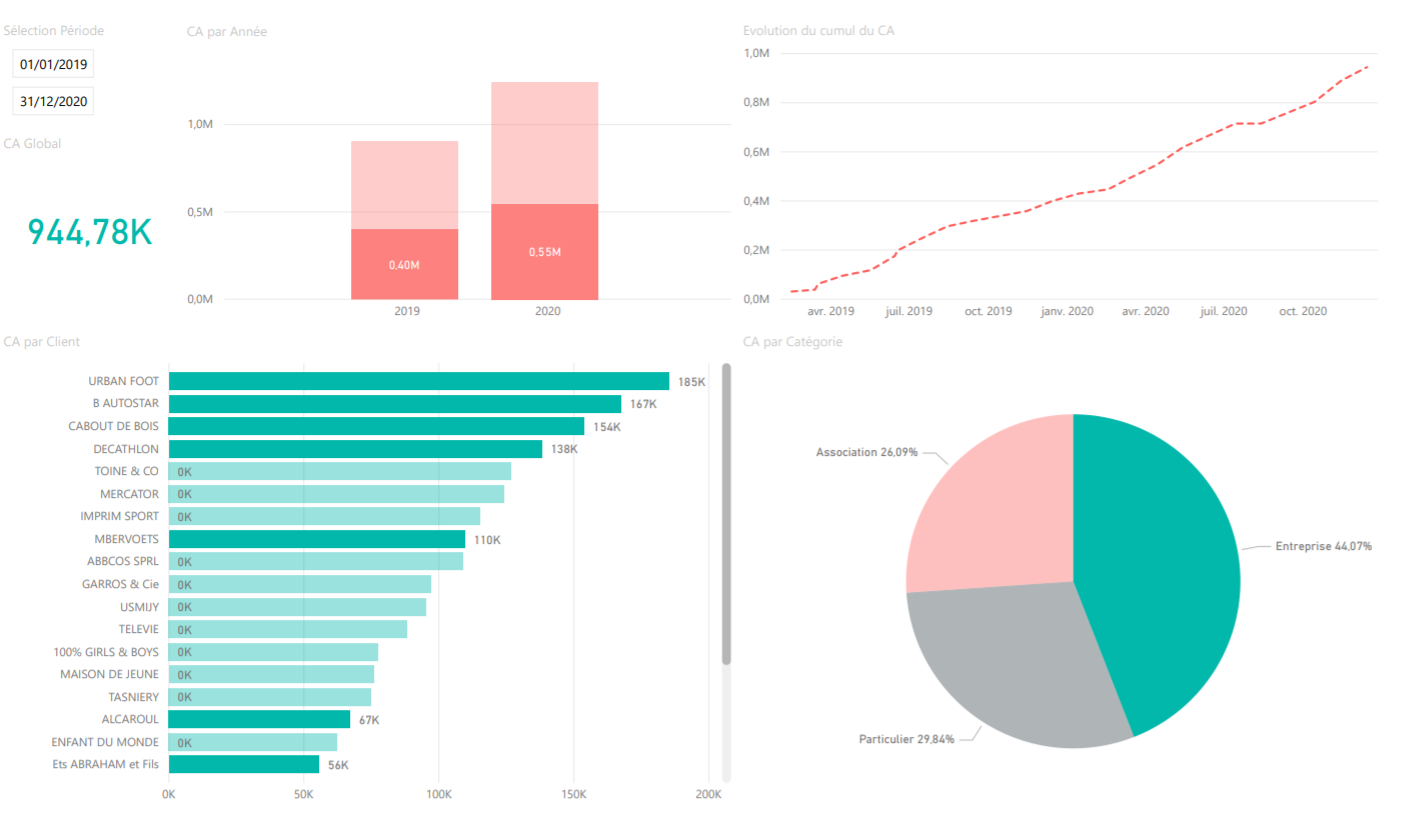
Task: Select the CA Global card value 944,78K
Action: tap(90, 232)
